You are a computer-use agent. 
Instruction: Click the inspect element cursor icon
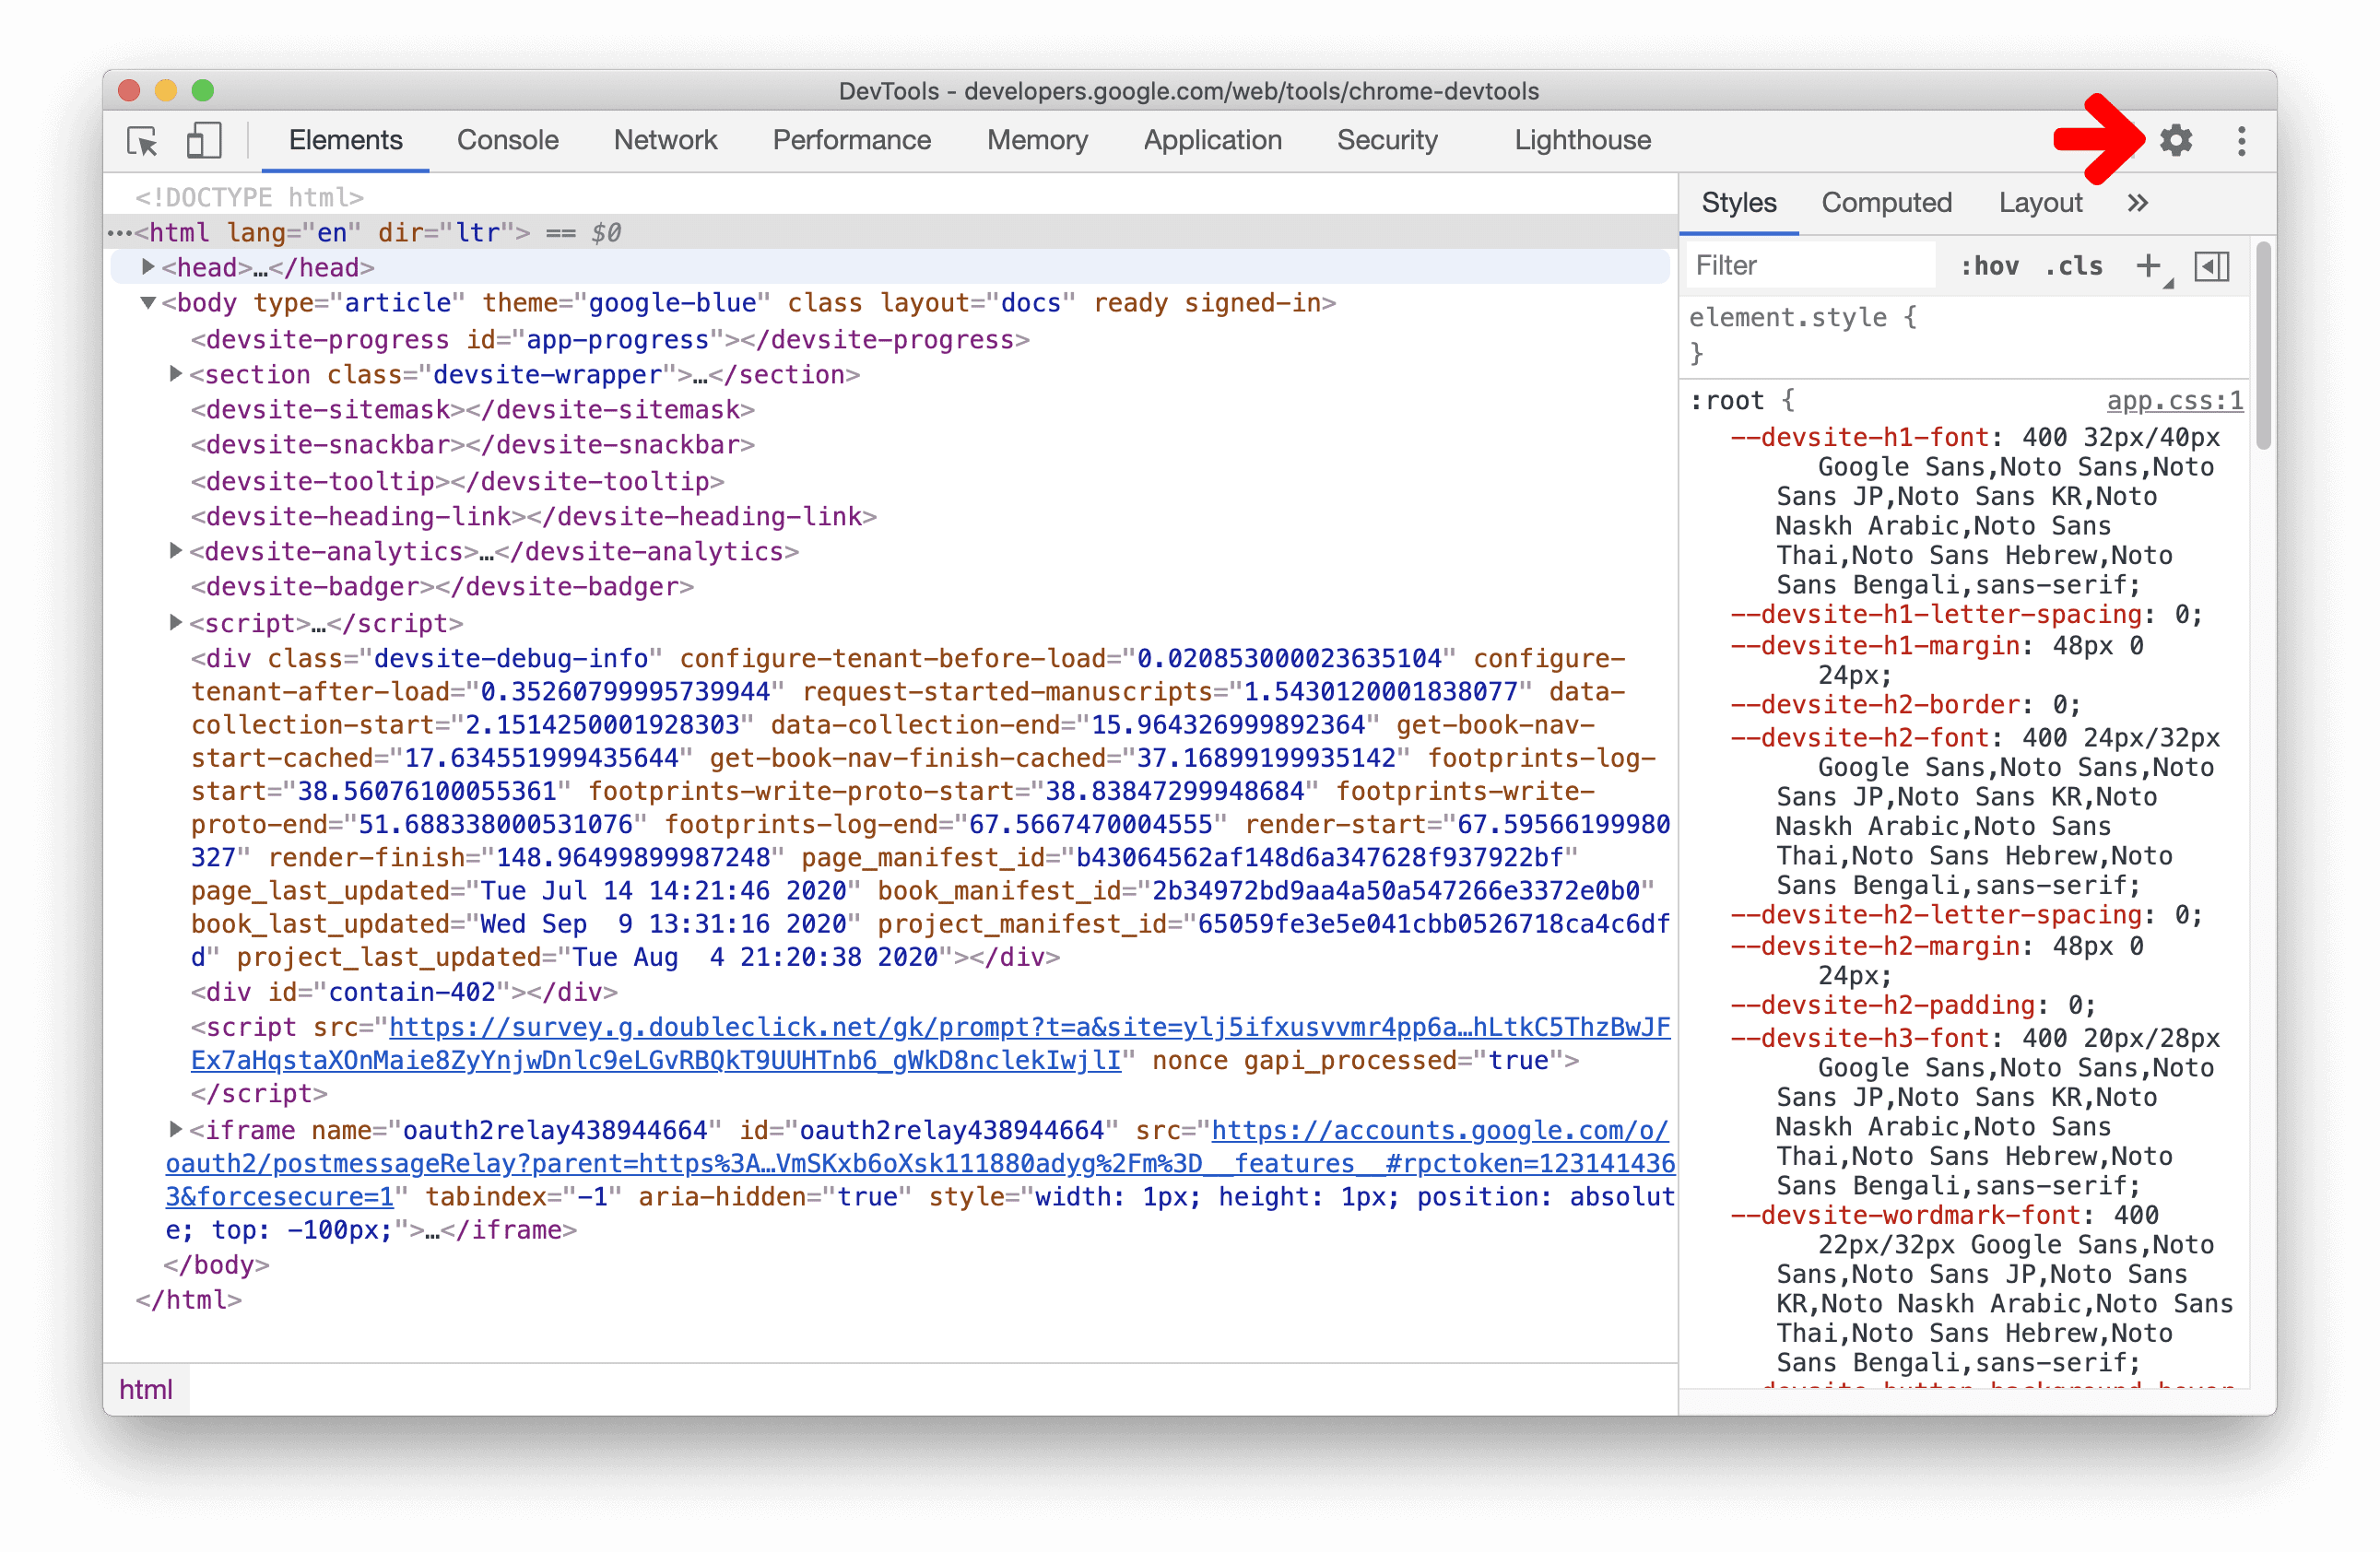click(x=147, y=140)
